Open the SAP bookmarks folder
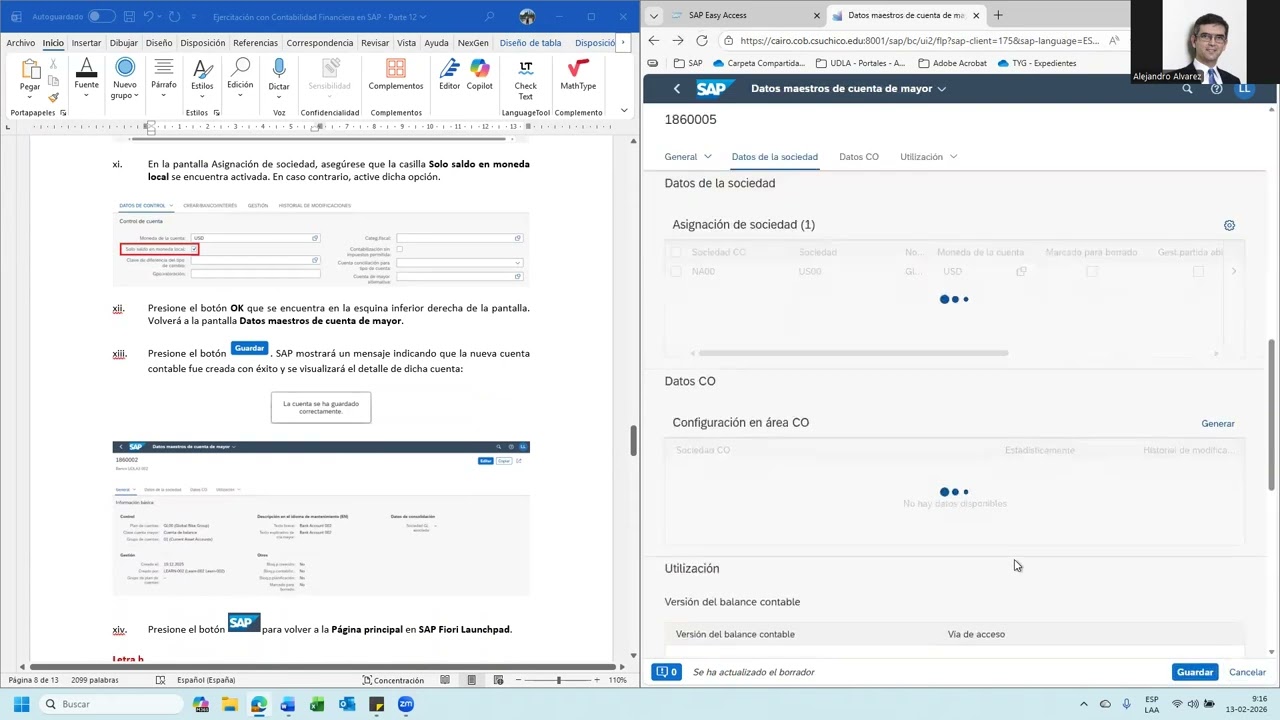 tap(688, 63)
